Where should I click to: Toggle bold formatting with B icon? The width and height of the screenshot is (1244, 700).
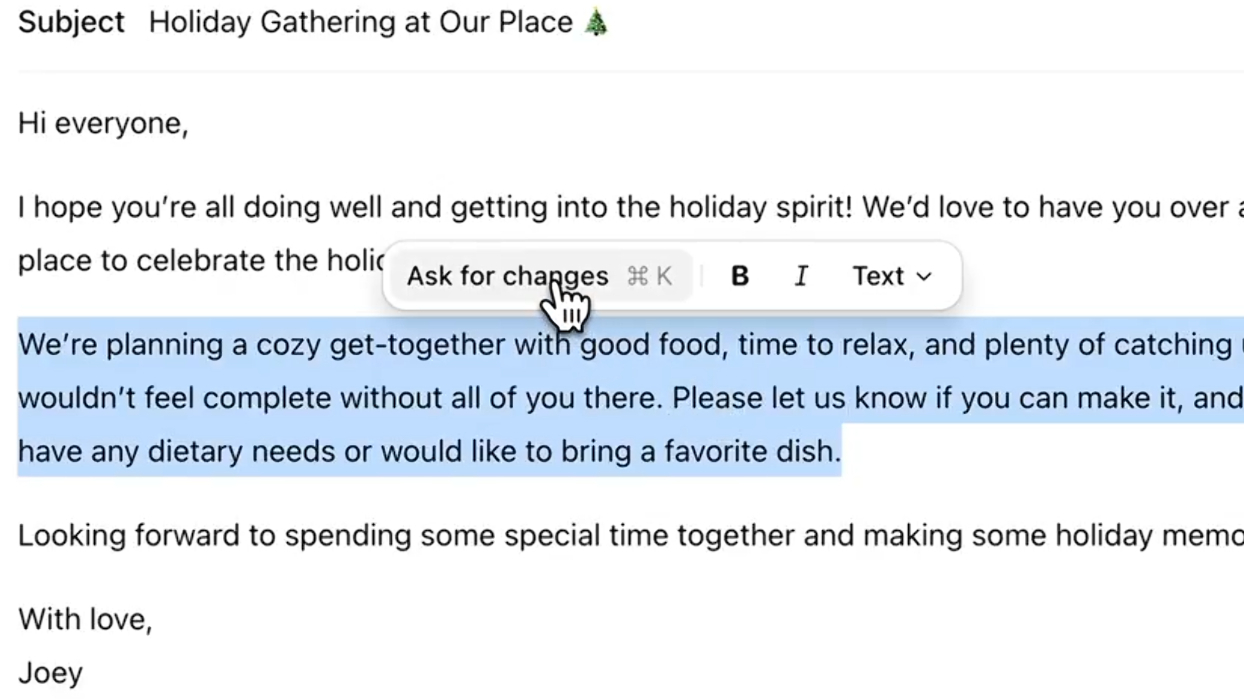740,276
